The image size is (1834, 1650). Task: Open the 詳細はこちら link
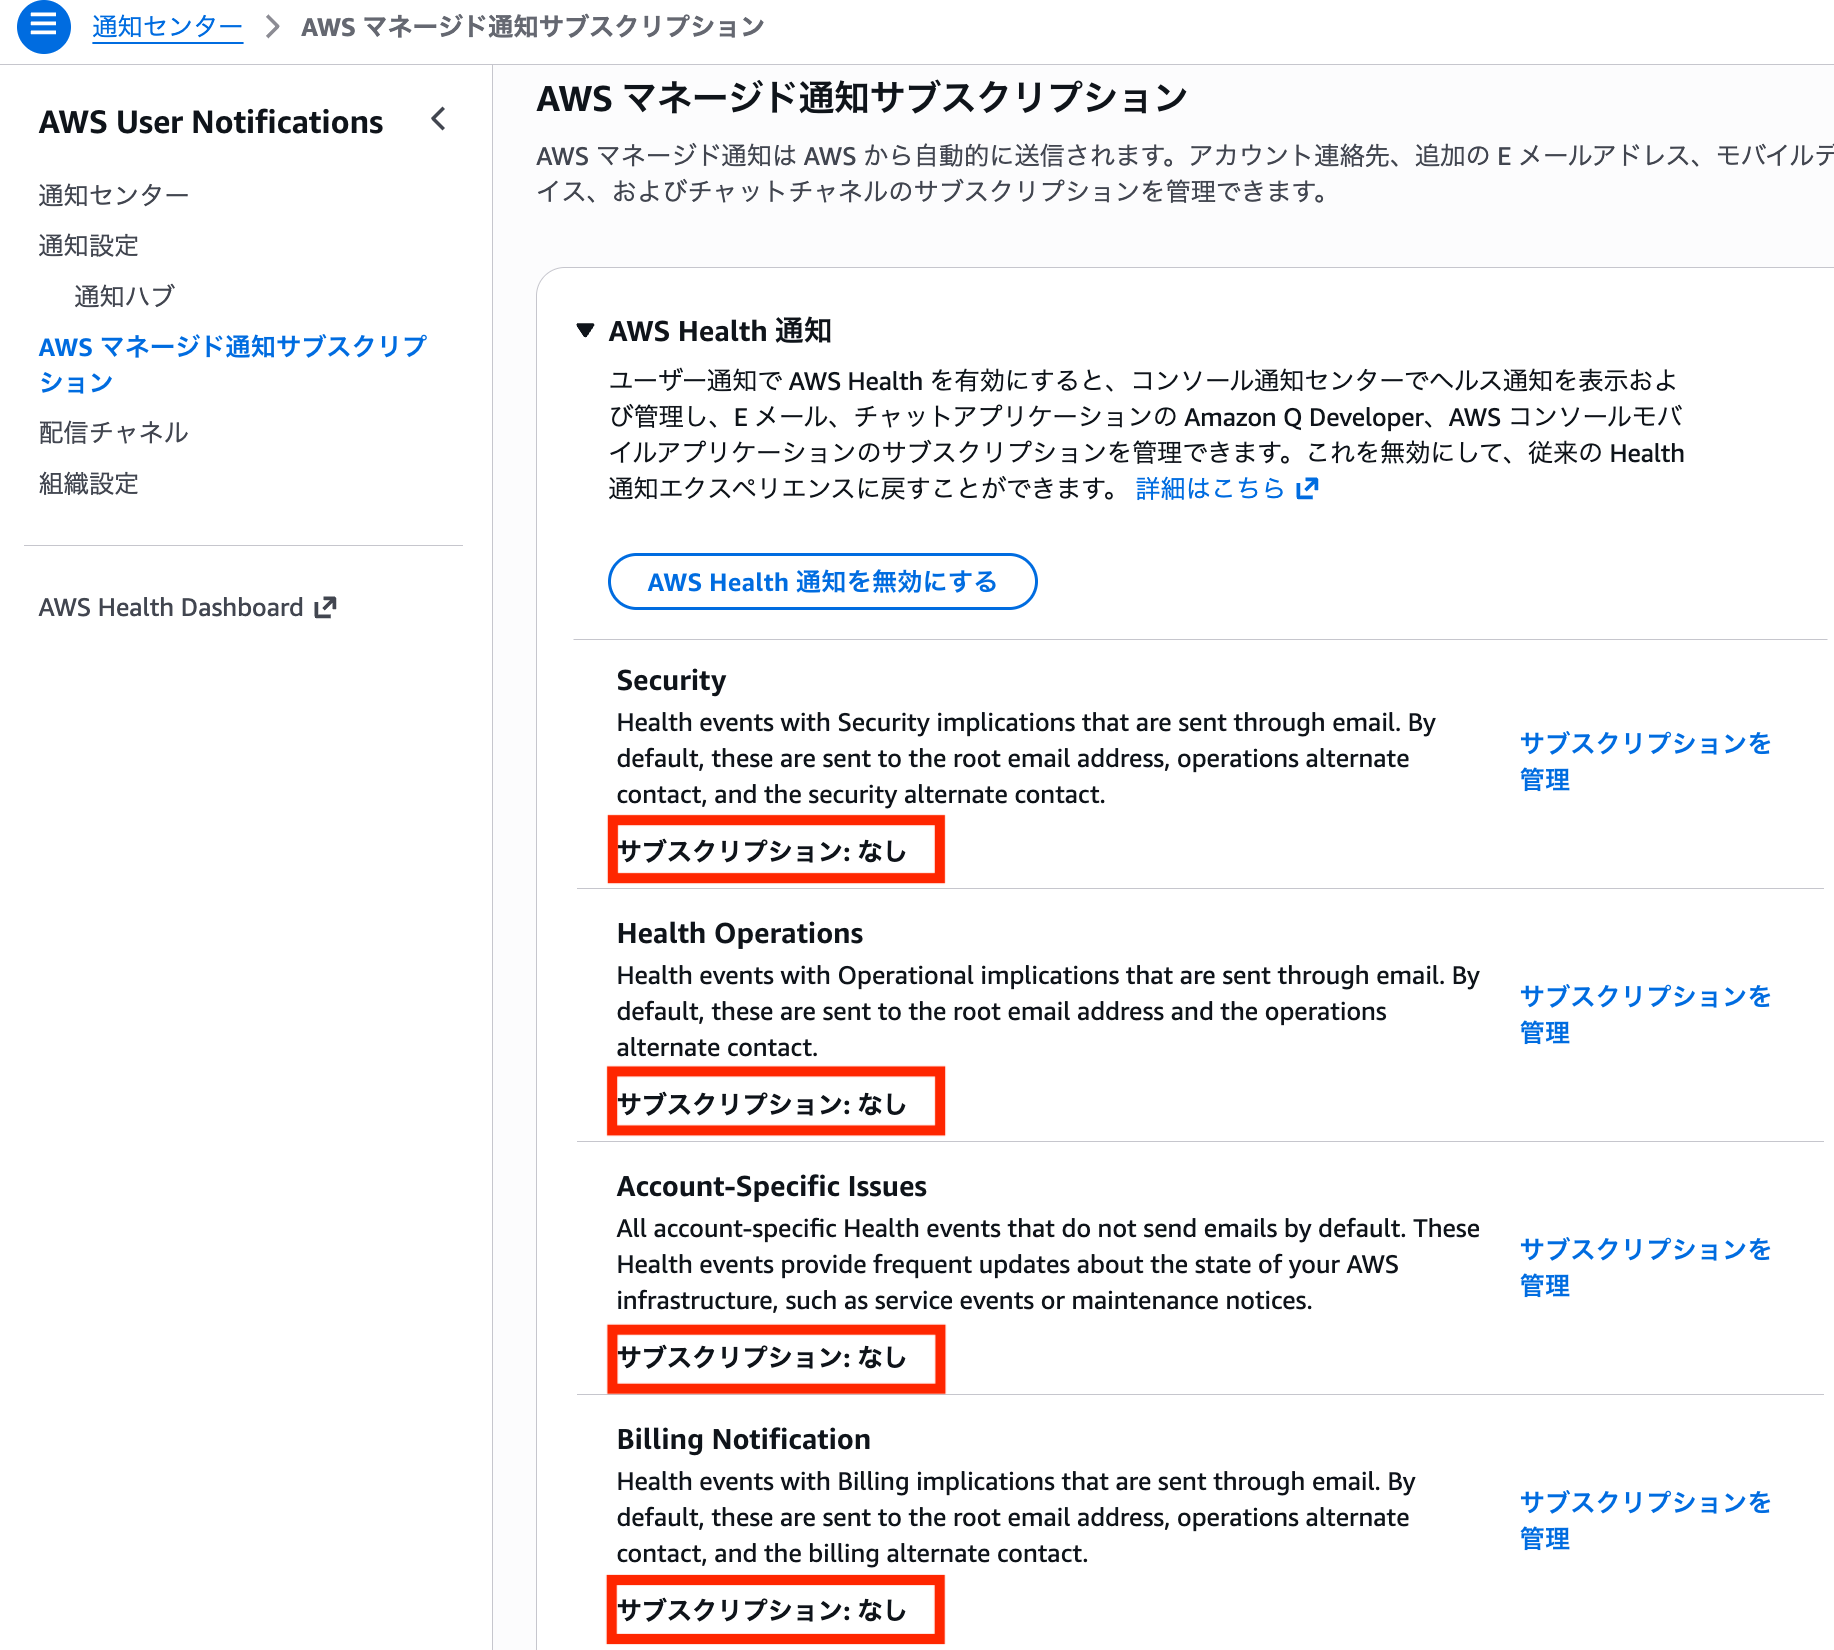1209,488
